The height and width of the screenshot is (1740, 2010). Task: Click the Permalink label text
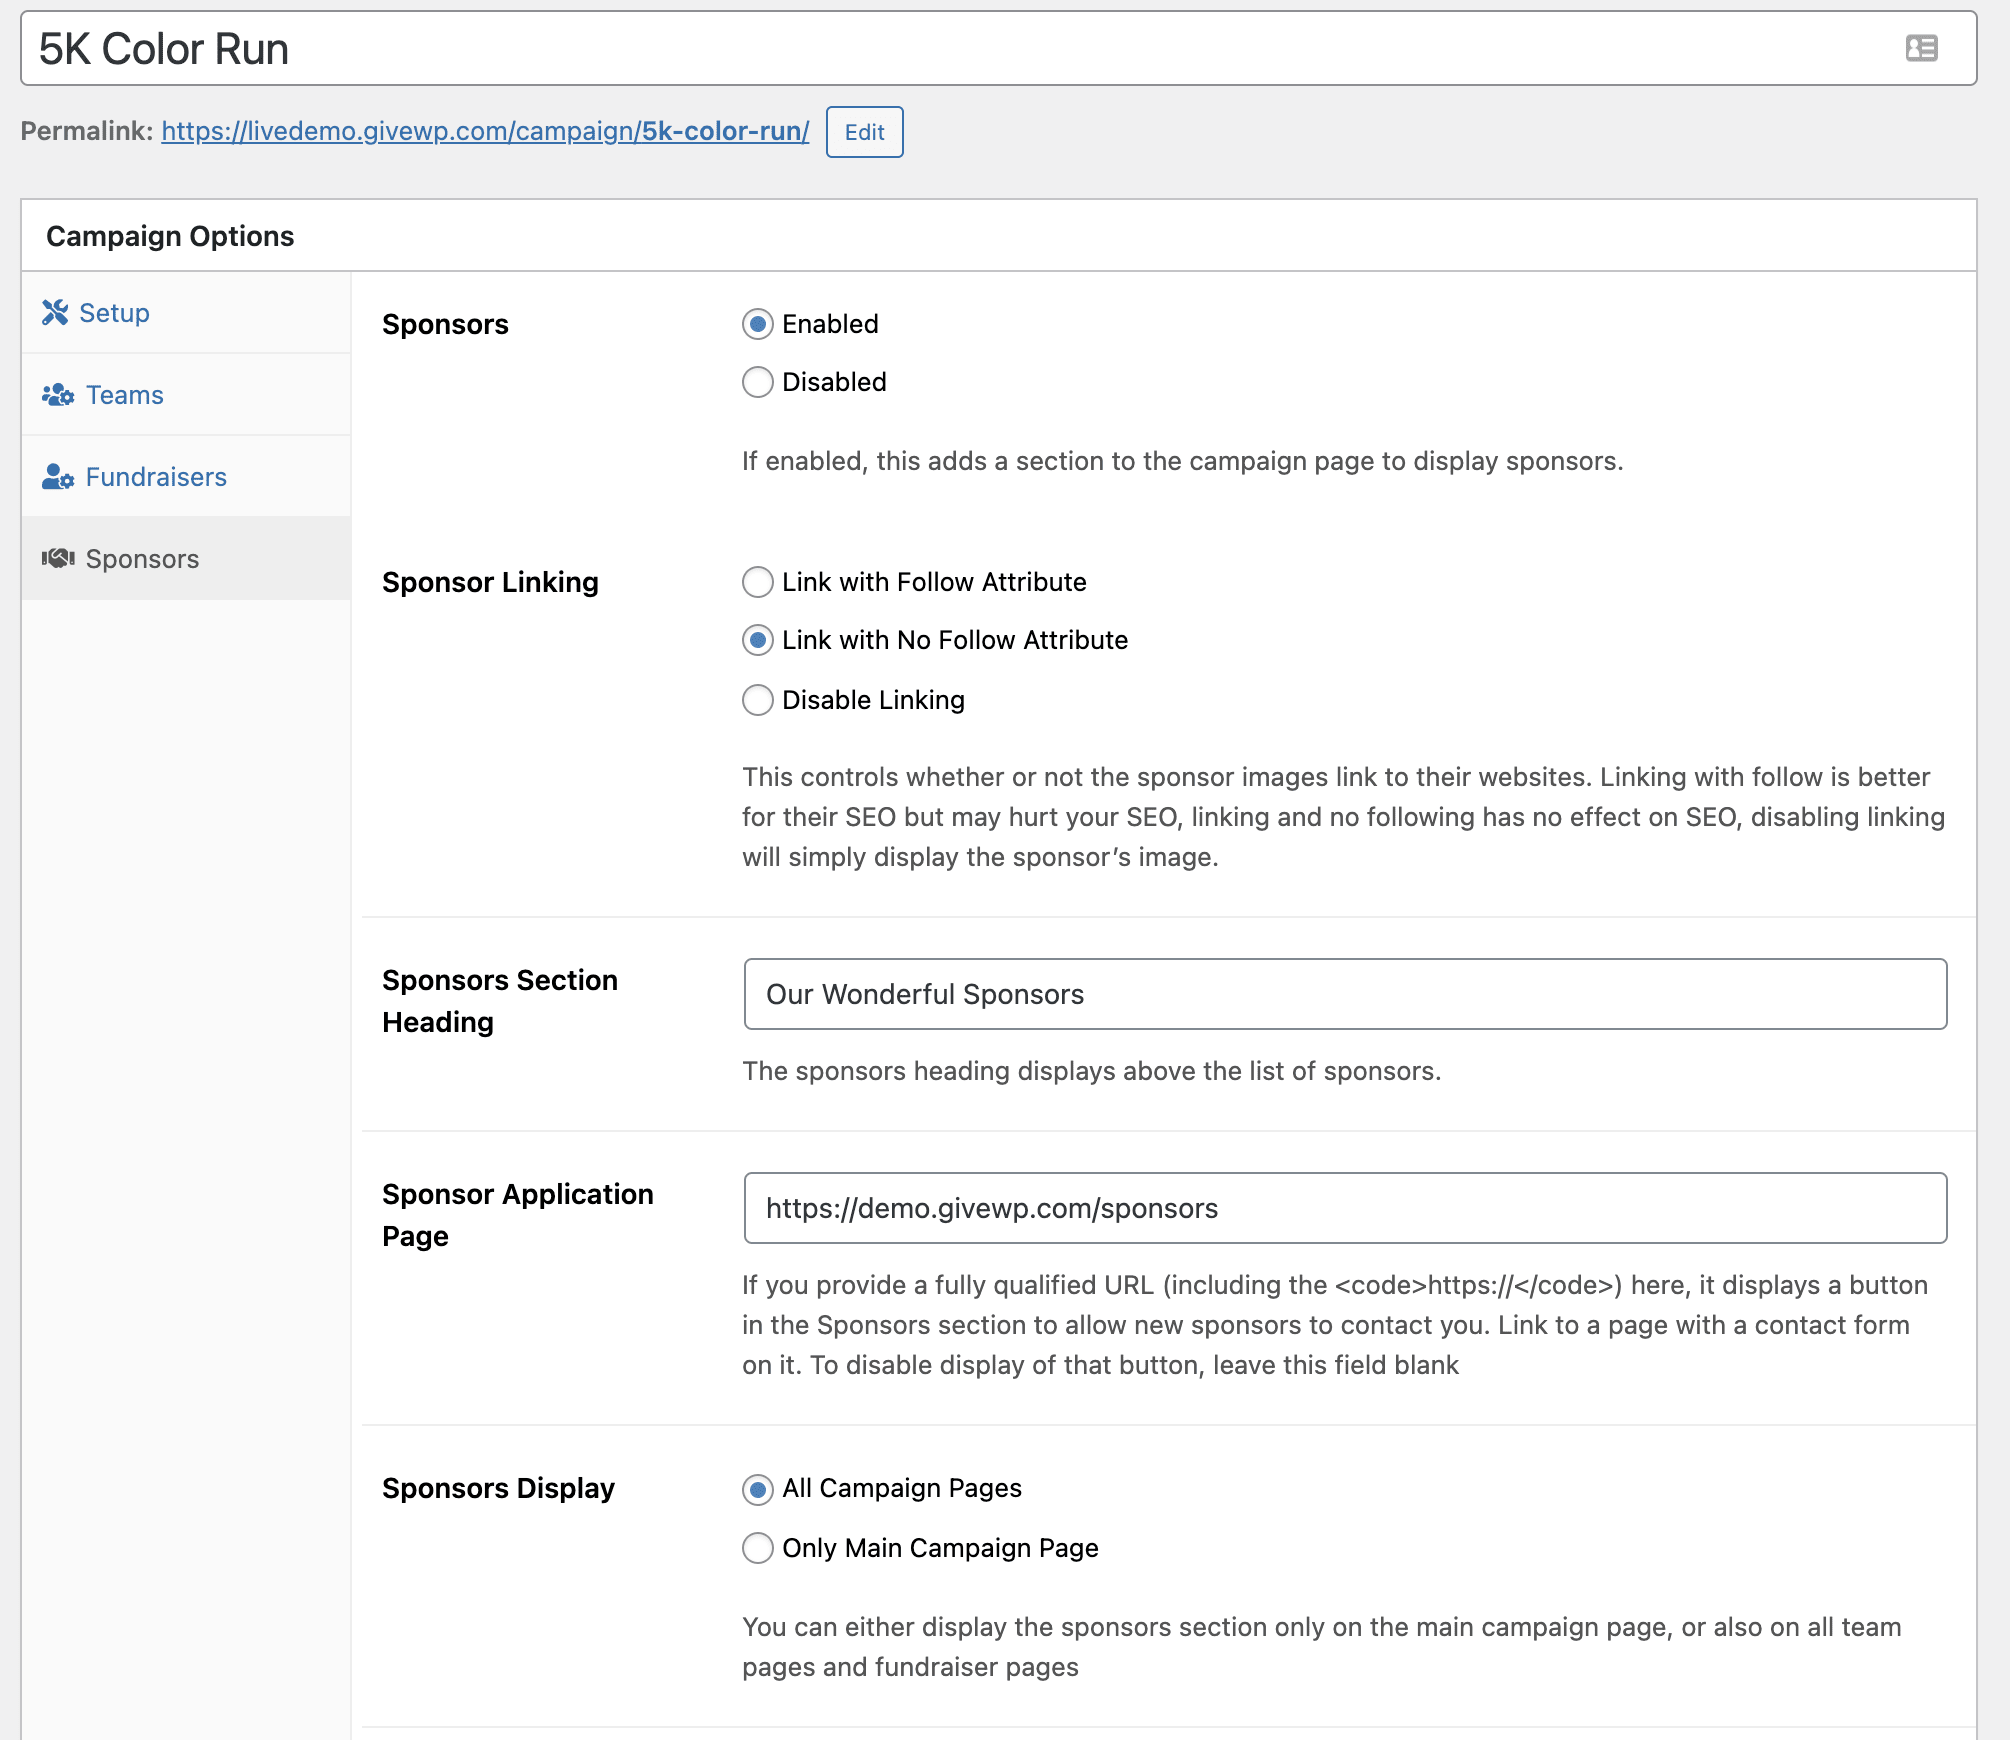pos(87,131)
